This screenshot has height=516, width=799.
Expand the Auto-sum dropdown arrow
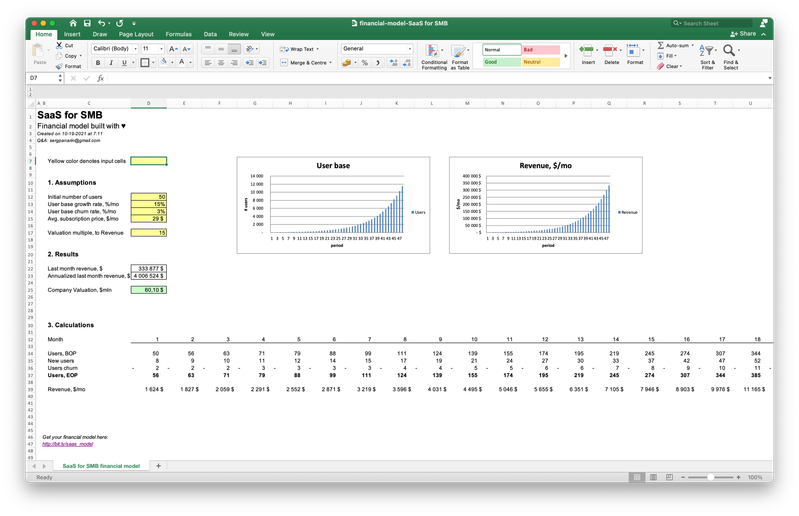pyautogui.click(x=694, y=45)
